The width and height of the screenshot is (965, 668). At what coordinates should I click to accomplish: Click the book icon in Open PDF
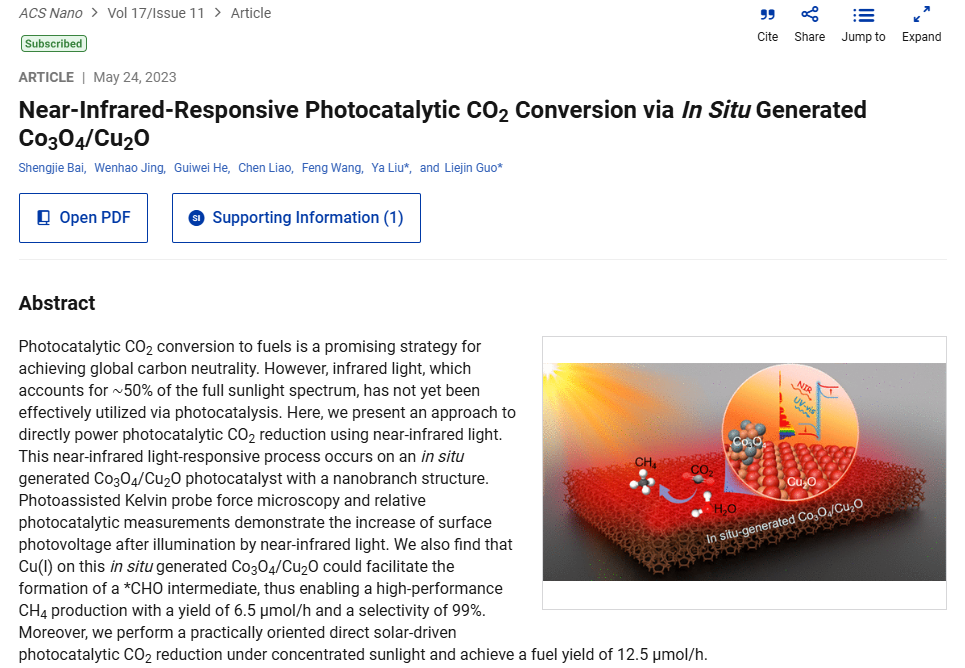[x=44, y=218]
